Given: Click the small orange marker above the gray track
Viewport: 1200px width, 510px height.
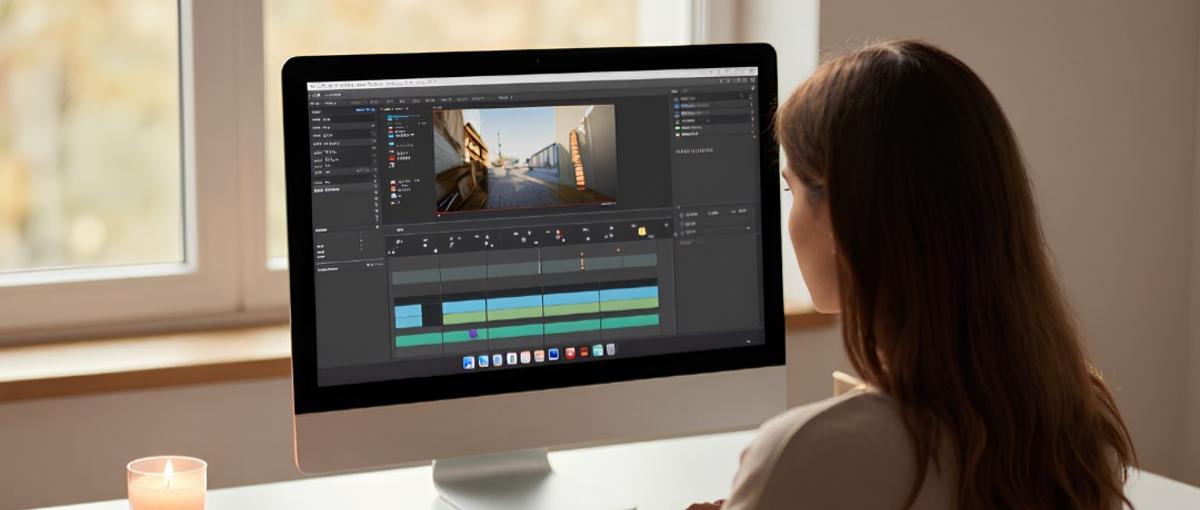Looking at the screenshot, I should [618, 249].
